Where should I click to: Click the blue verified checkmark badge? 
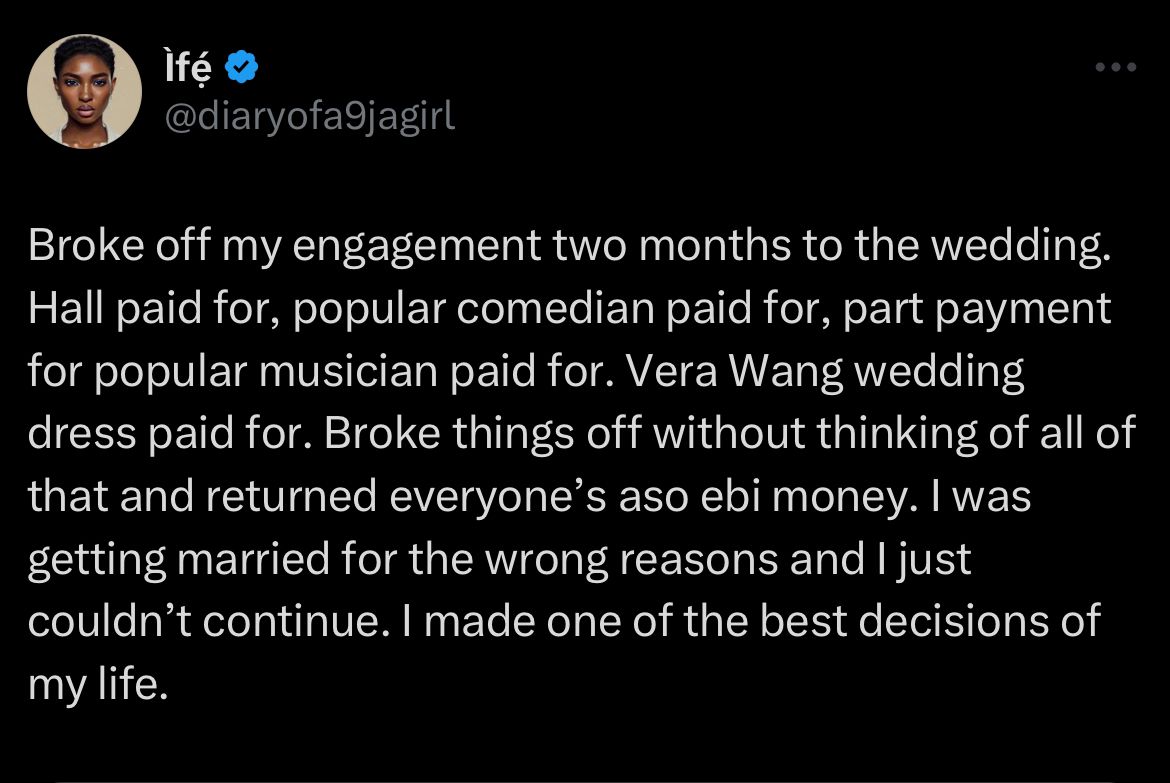coord(241,67)
